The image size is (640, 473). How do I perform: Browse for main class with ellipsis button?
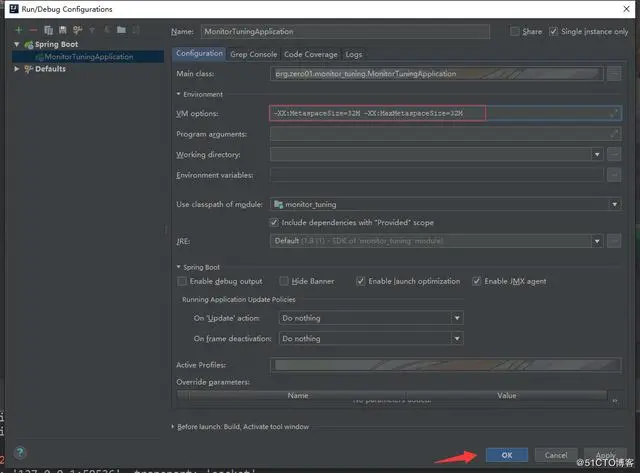614,74
